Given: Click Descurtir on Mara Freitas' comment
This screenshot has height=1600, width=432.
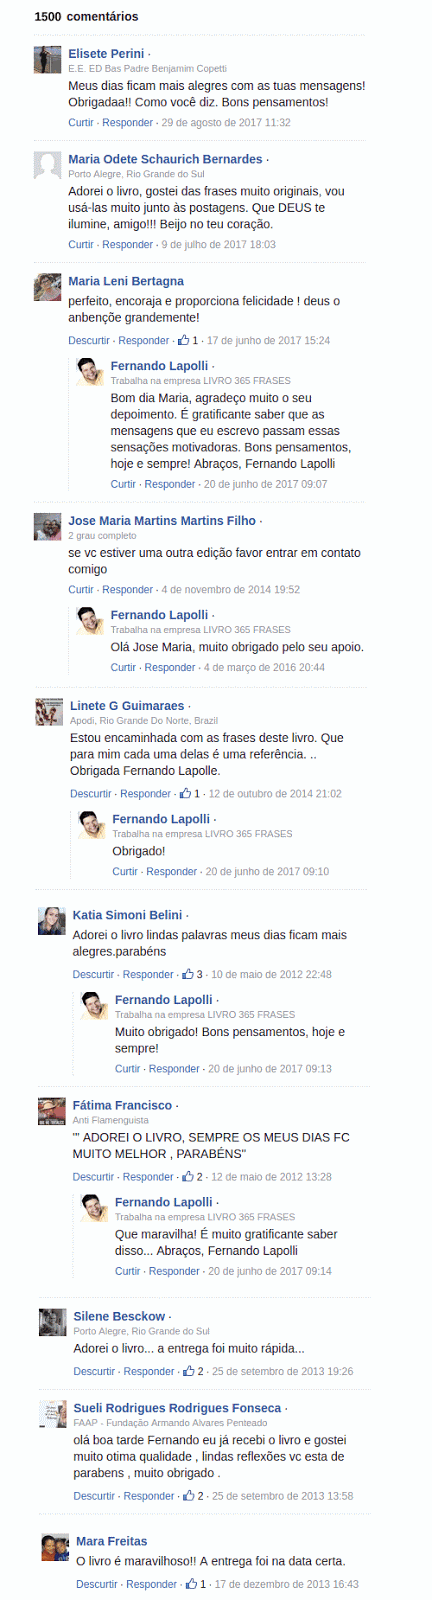Looking at the screenshot, I should pos(97,1584).
